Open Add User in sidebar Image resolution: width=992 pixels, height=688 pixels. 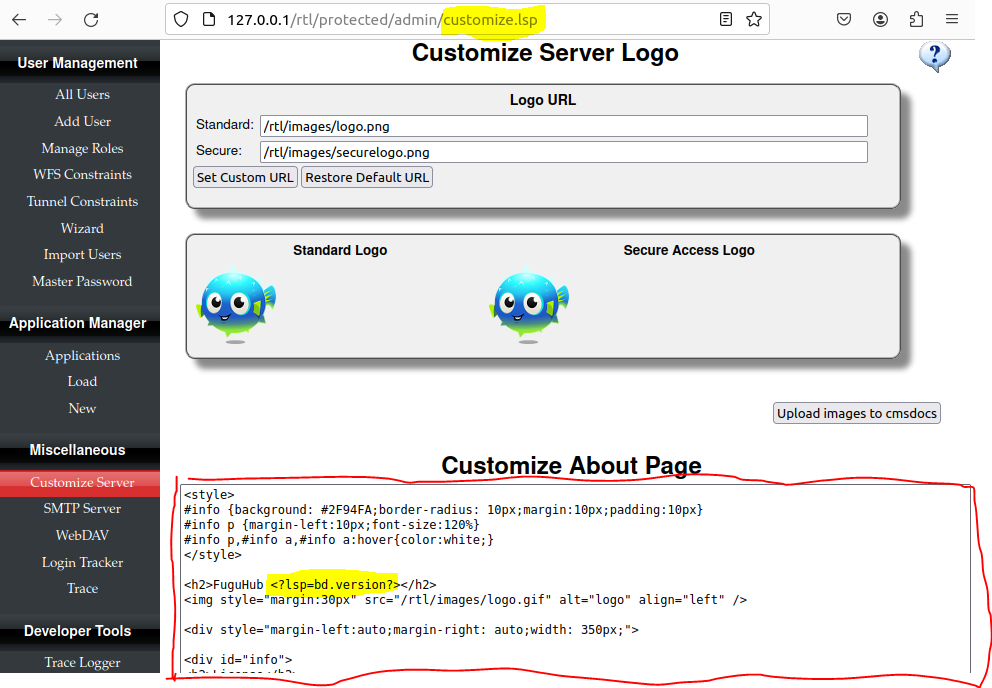click(x=82, y=122)
